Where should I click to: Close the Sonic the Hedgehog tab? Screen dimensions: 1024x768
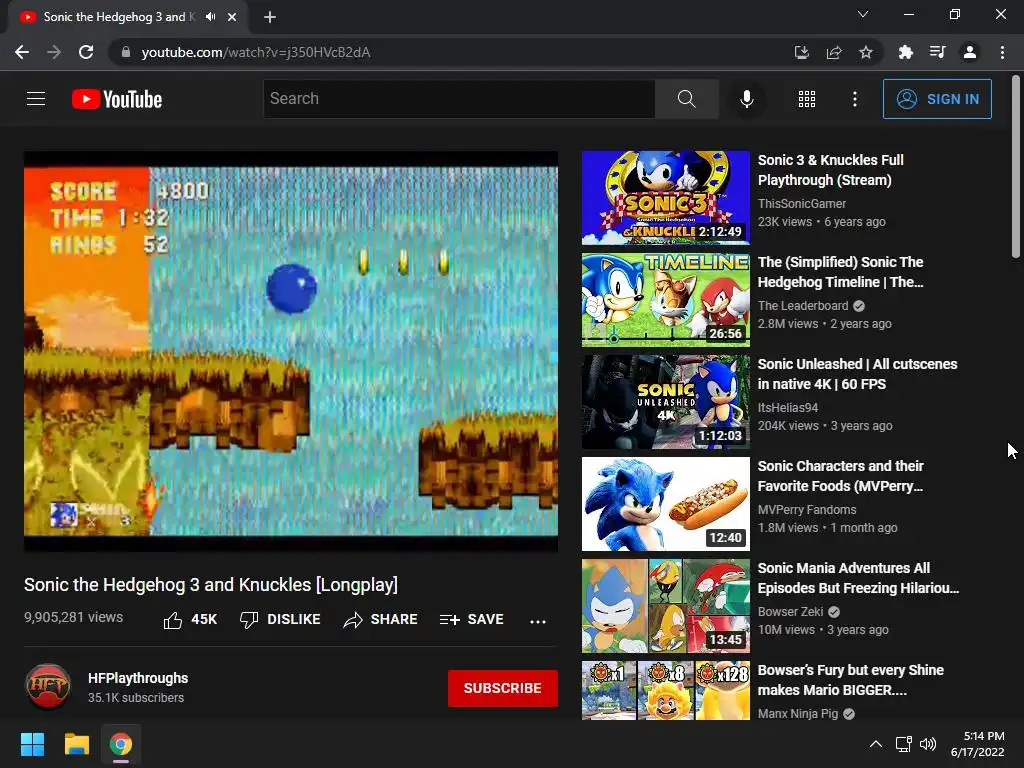232,17
